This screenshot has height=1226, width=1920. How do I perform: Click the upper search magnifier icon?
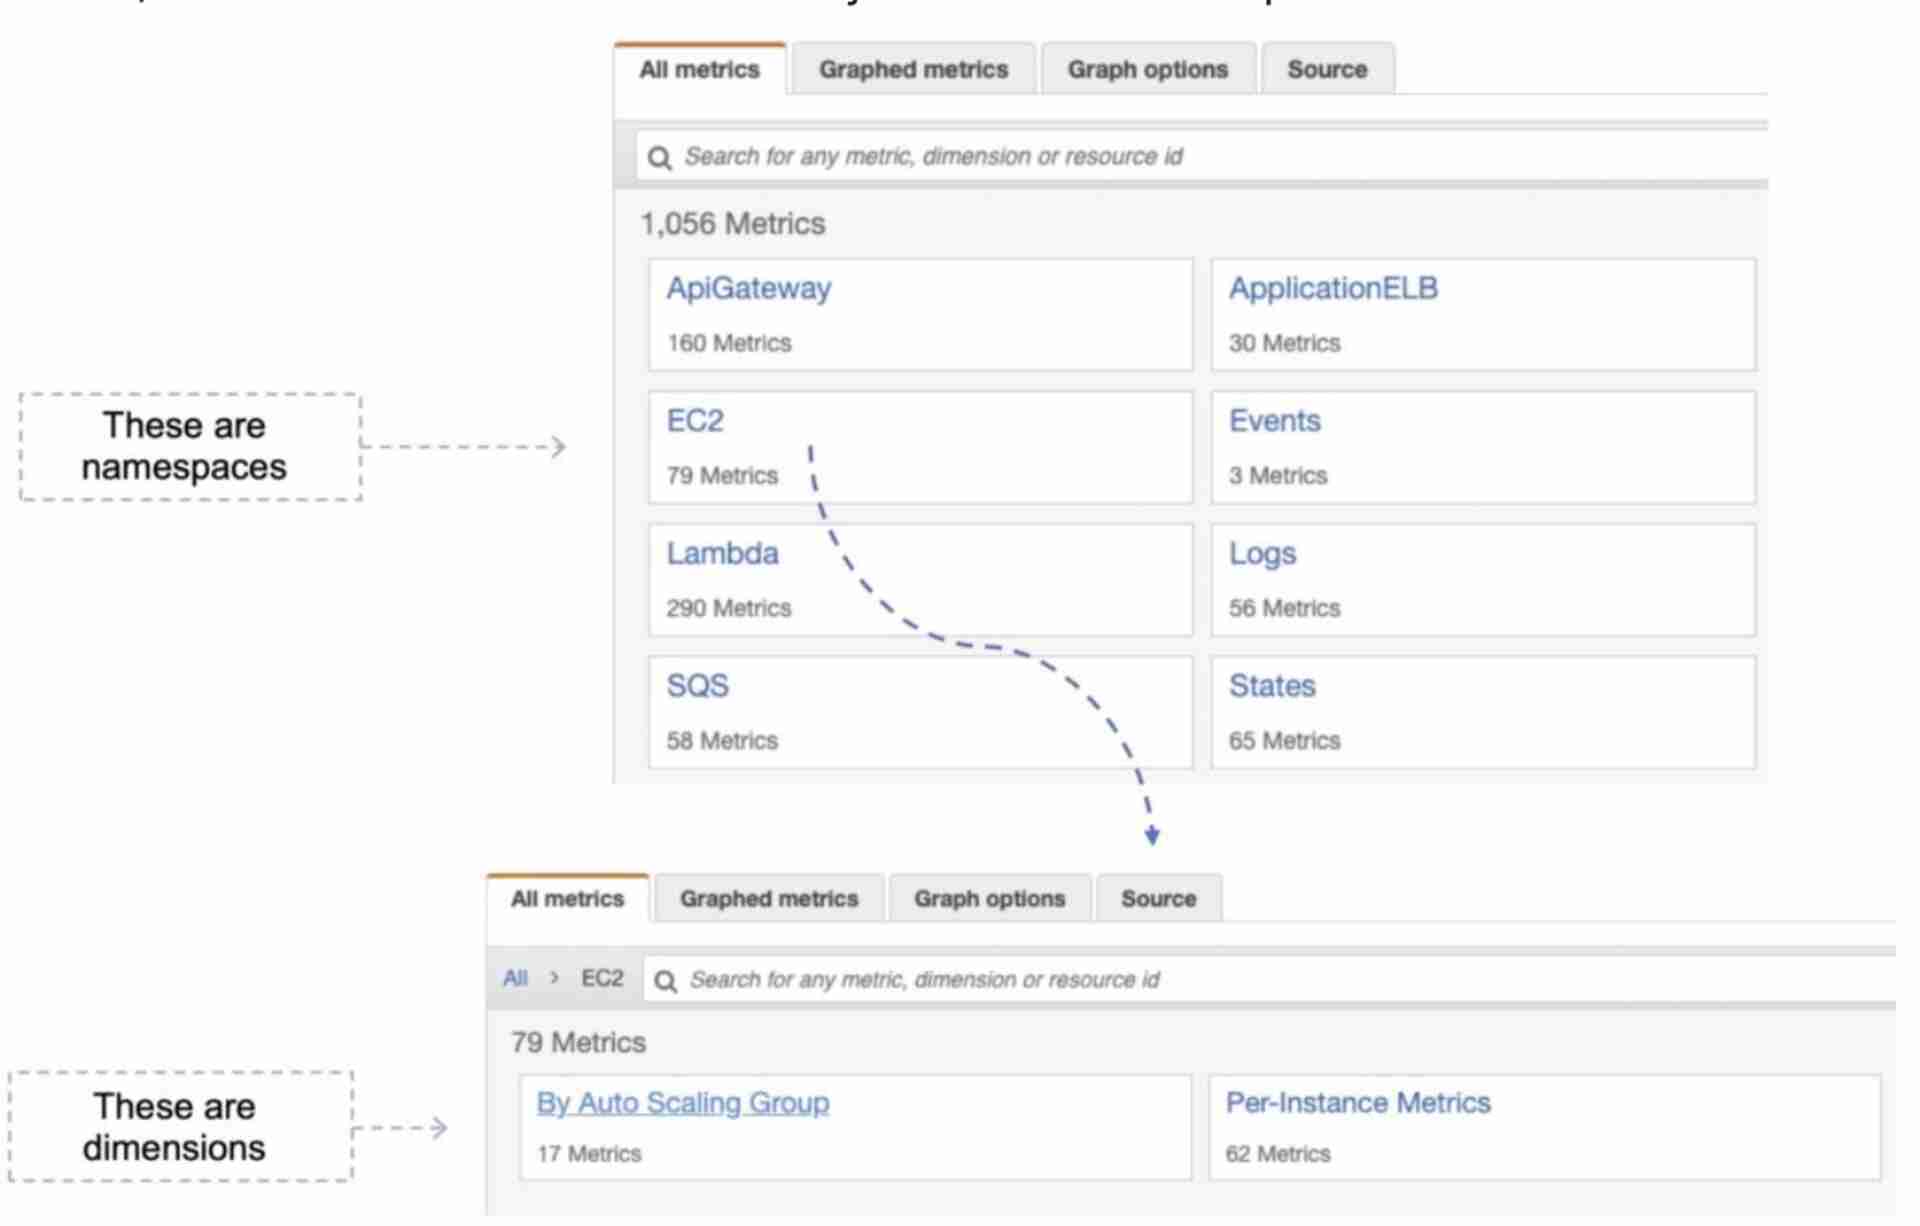(660, 157)
